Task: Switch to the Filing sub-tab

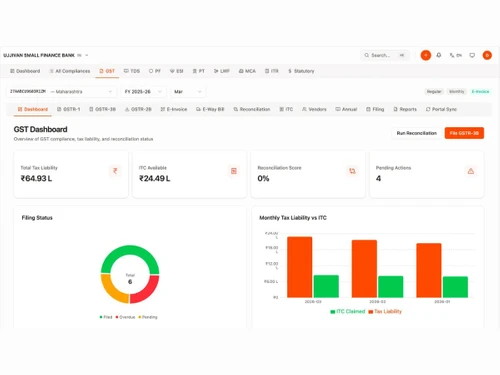Action: coord(375,109)
